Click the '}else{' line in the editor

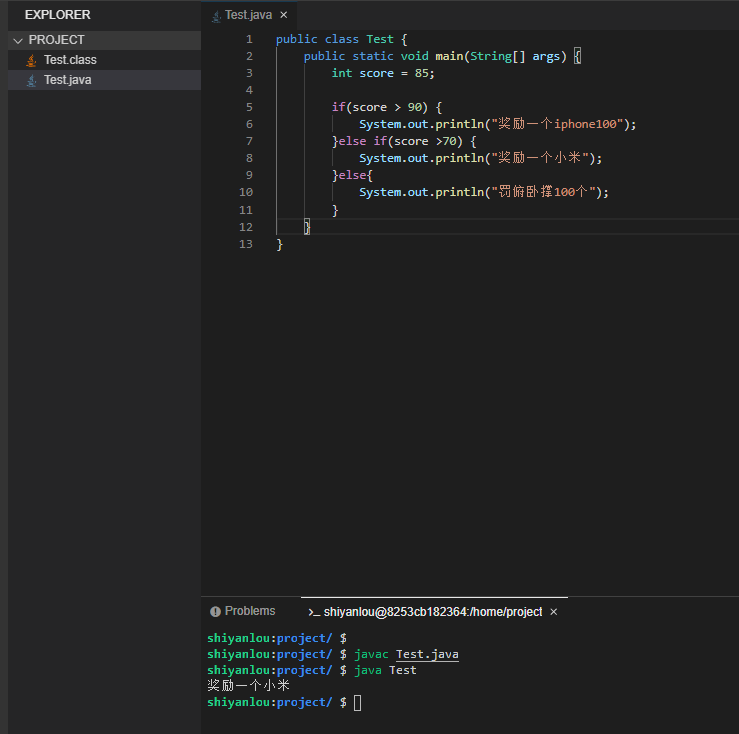coord(352,175)
